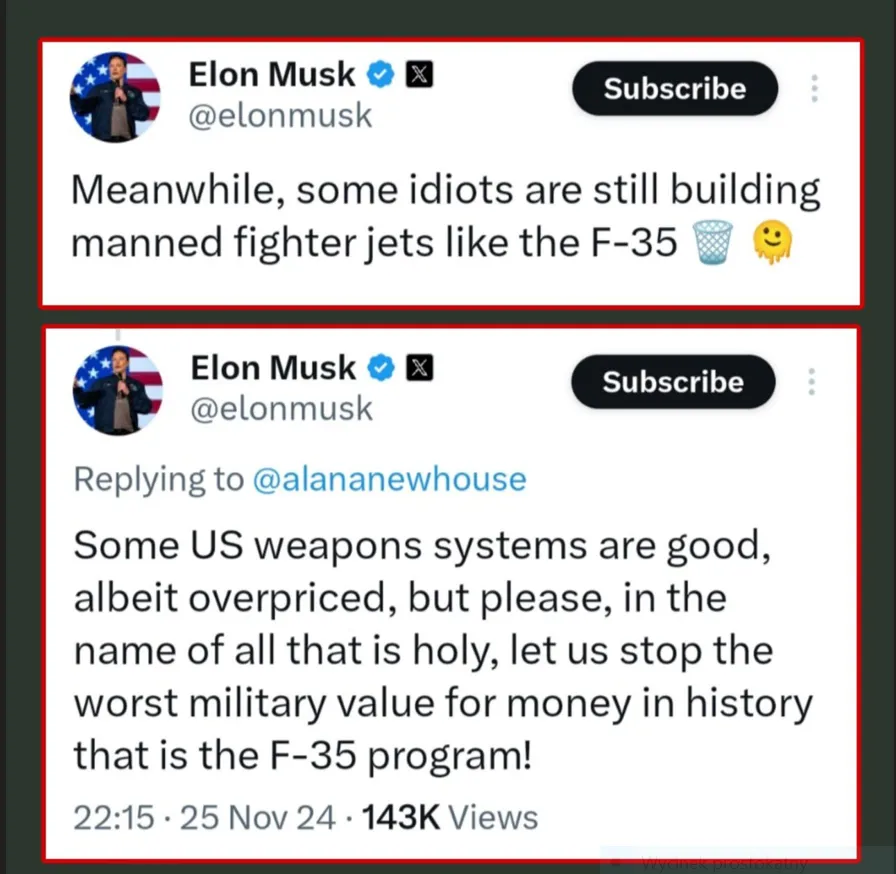Open Elon Musk's profile picture on the reply tweet
This screenshot has height=874, width=896.
[116, 390]
